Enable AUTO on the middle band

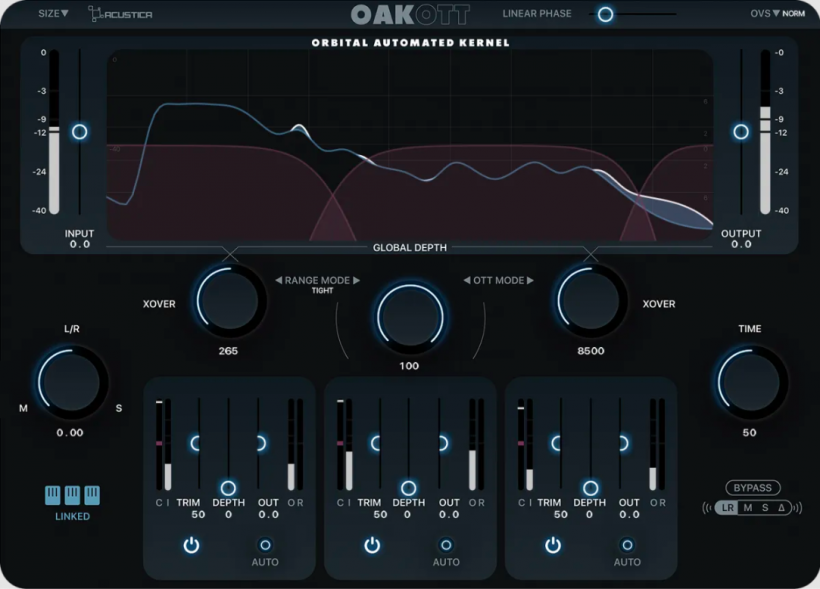(x=446, y=545)
